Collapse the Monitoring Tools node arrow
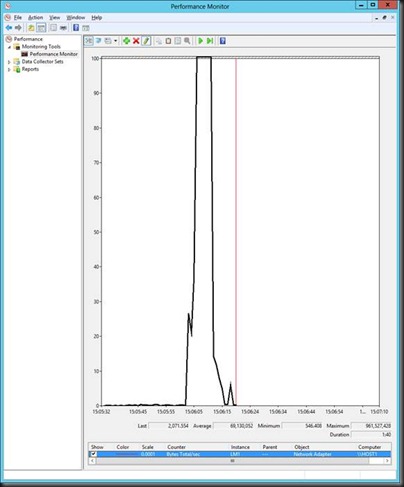Screen dimensions: 404x487 click(x=10, y=47)
